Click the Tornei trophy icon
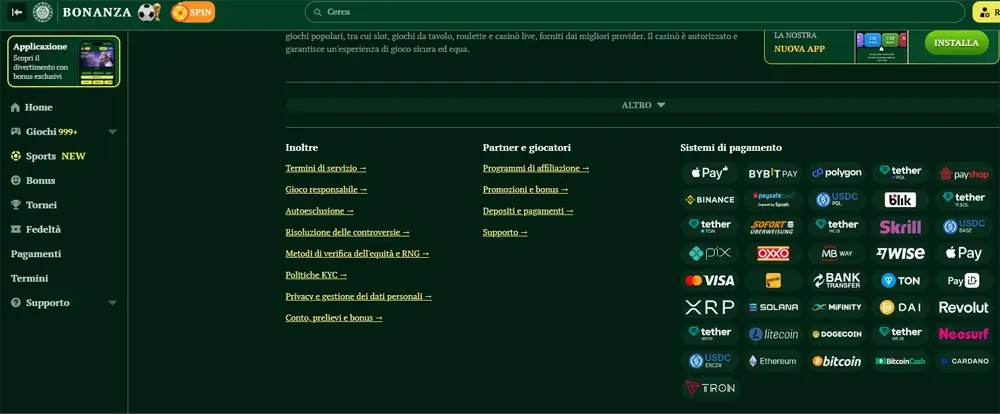The height and width of the screenshot is (414, 1000). [15, 205]
